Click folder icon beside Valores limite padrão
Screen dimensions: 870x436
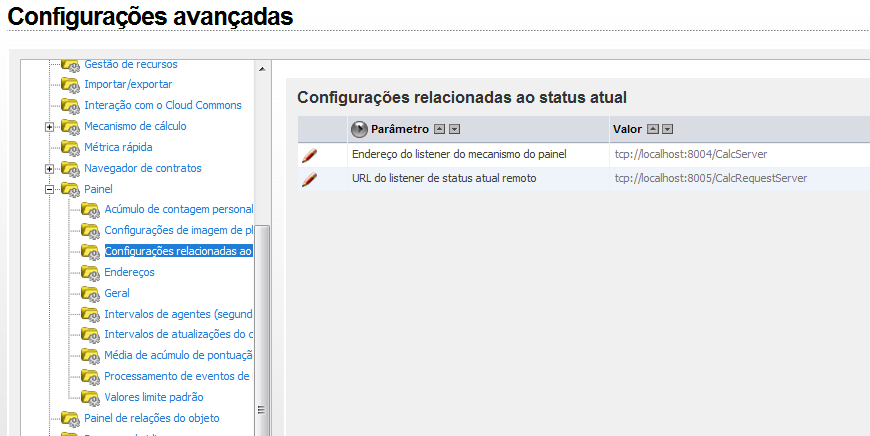coord(90,398)
